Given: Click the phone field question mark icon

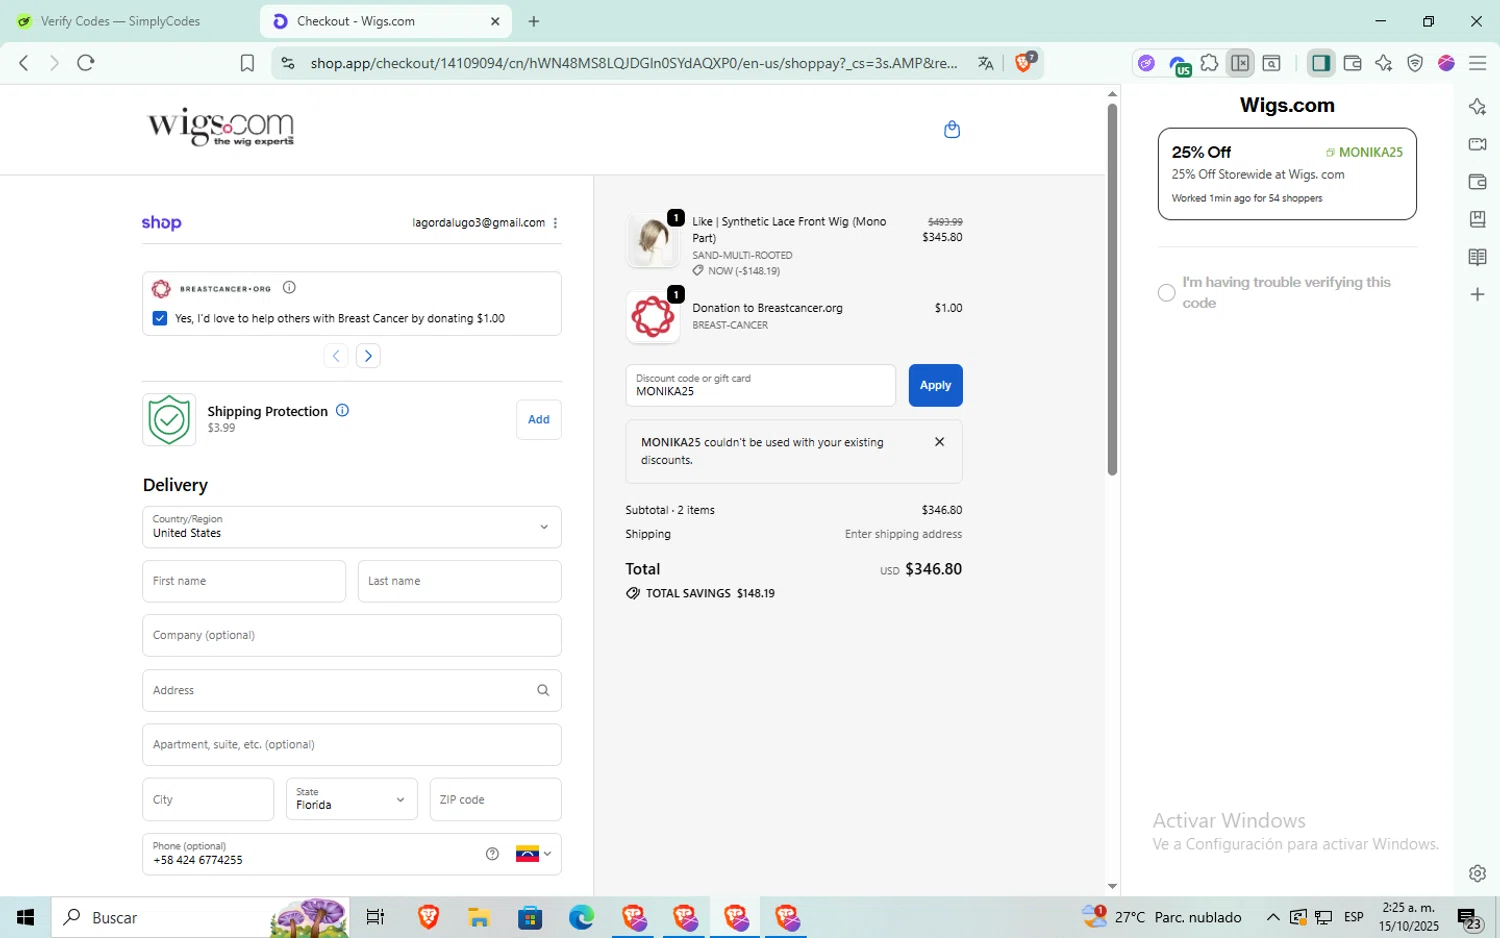Looking at the screenshot, I should (492, 854).
